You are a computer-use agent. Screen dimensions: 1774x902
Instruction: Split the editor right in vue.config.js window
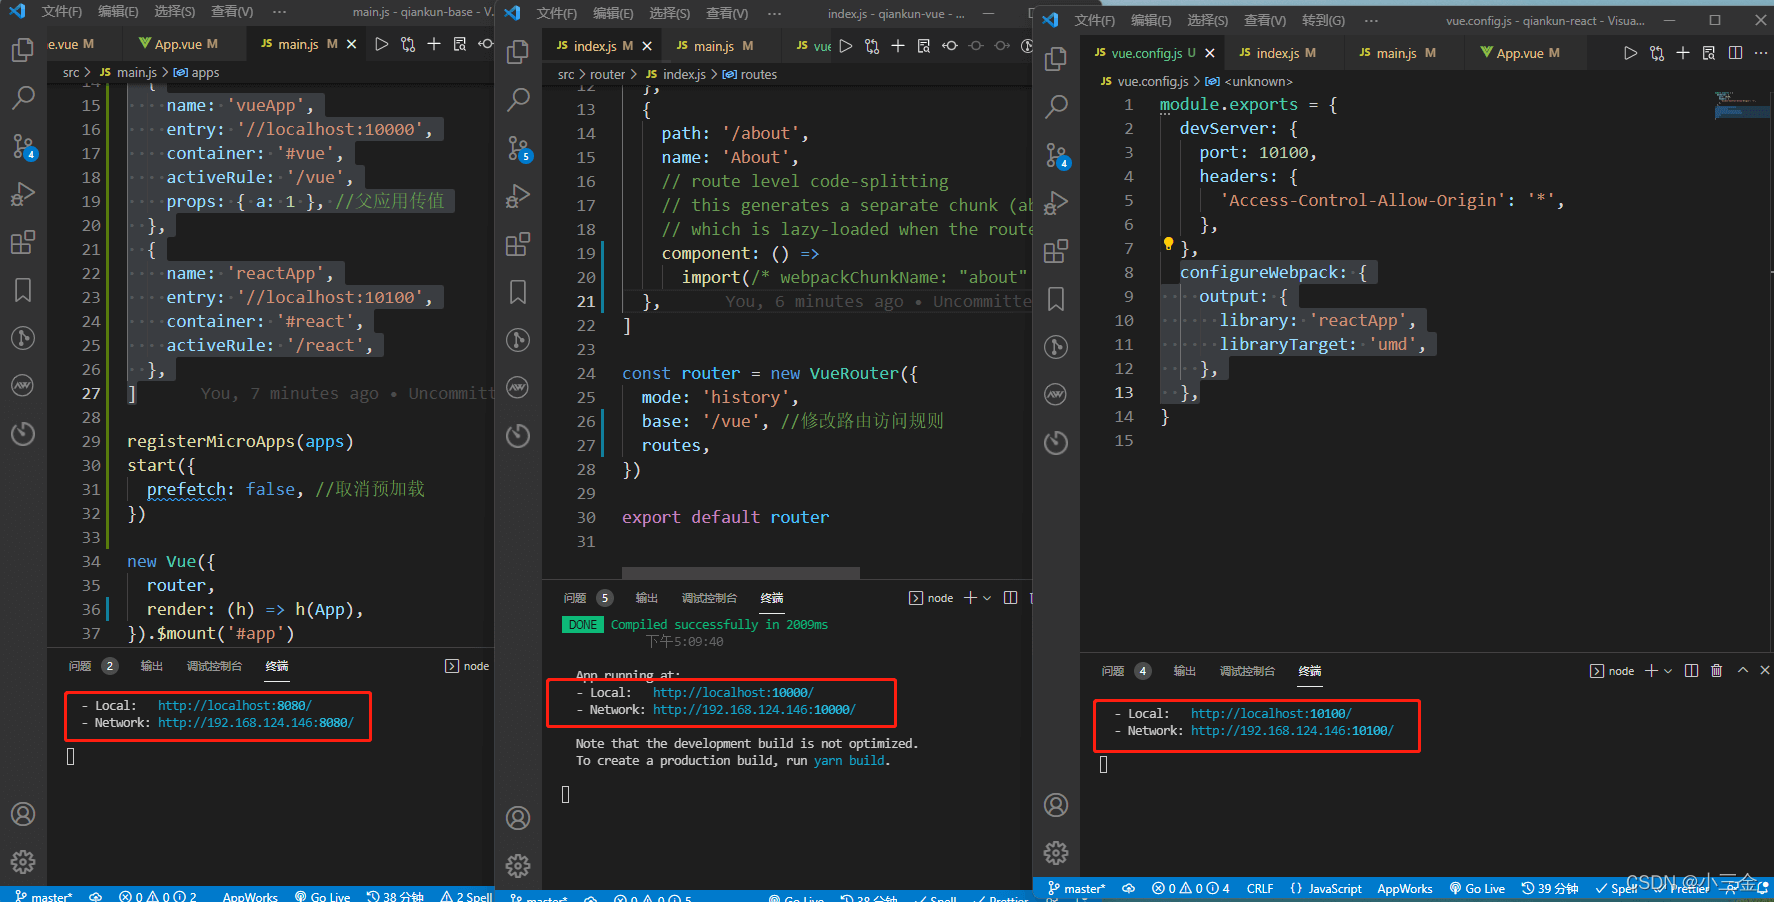[1735, 53]
